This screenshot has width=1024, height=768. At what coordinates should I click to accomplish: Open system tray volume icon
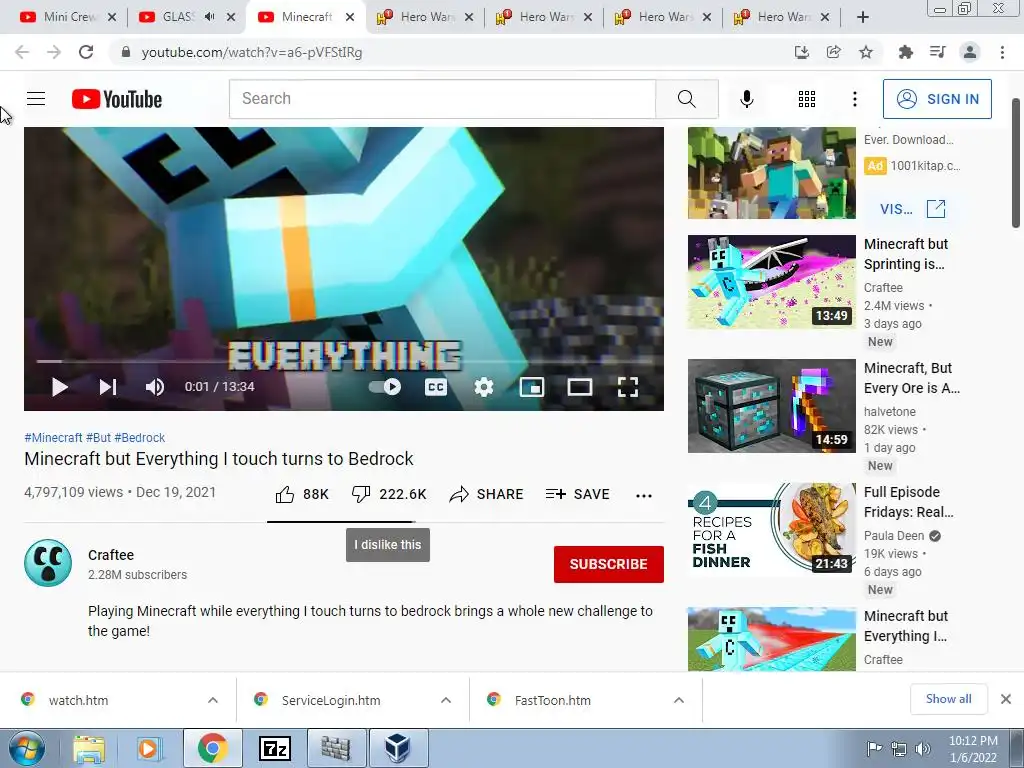[923, 748]
